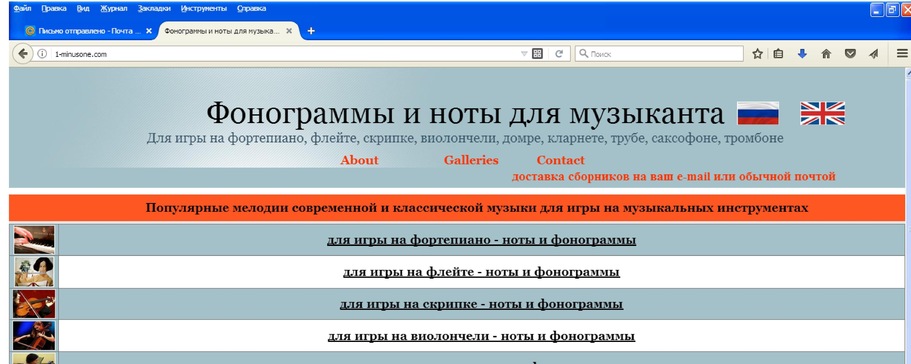Open the Инструменты menu

pyautogui.click(x=203, y=9)
